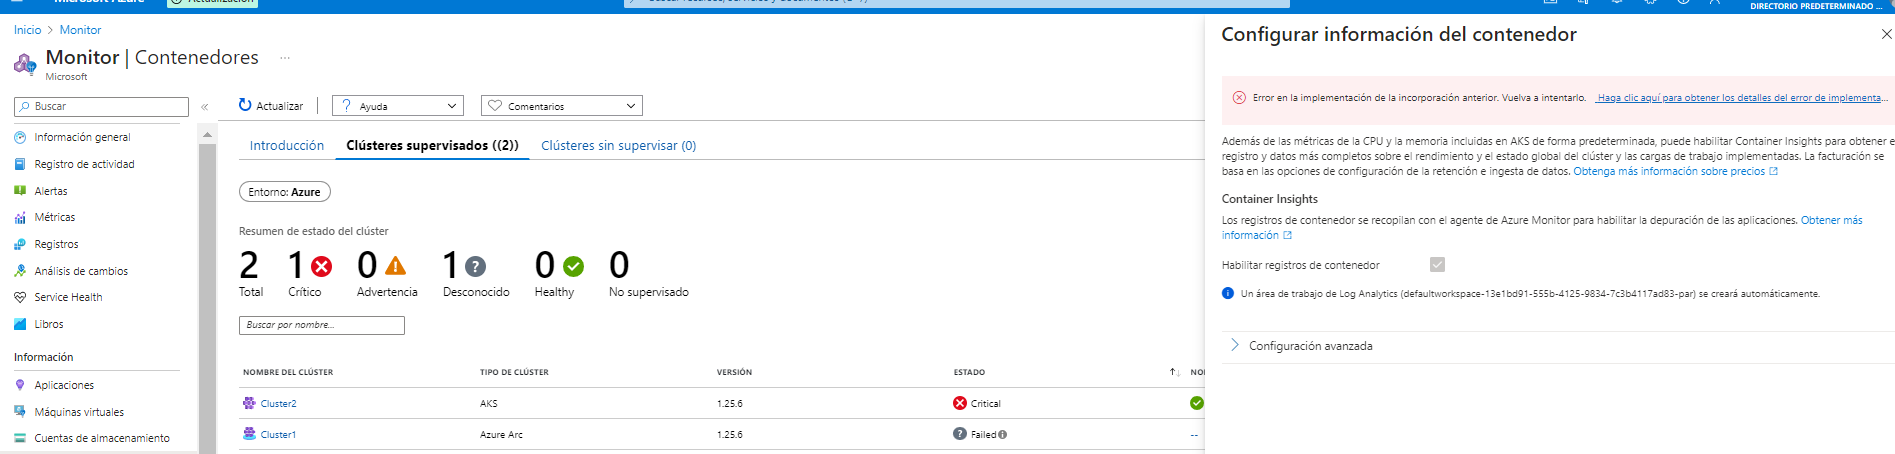Click the Actualizar refresh icon
Screen dimensions: 1895x454
[245, 105]
